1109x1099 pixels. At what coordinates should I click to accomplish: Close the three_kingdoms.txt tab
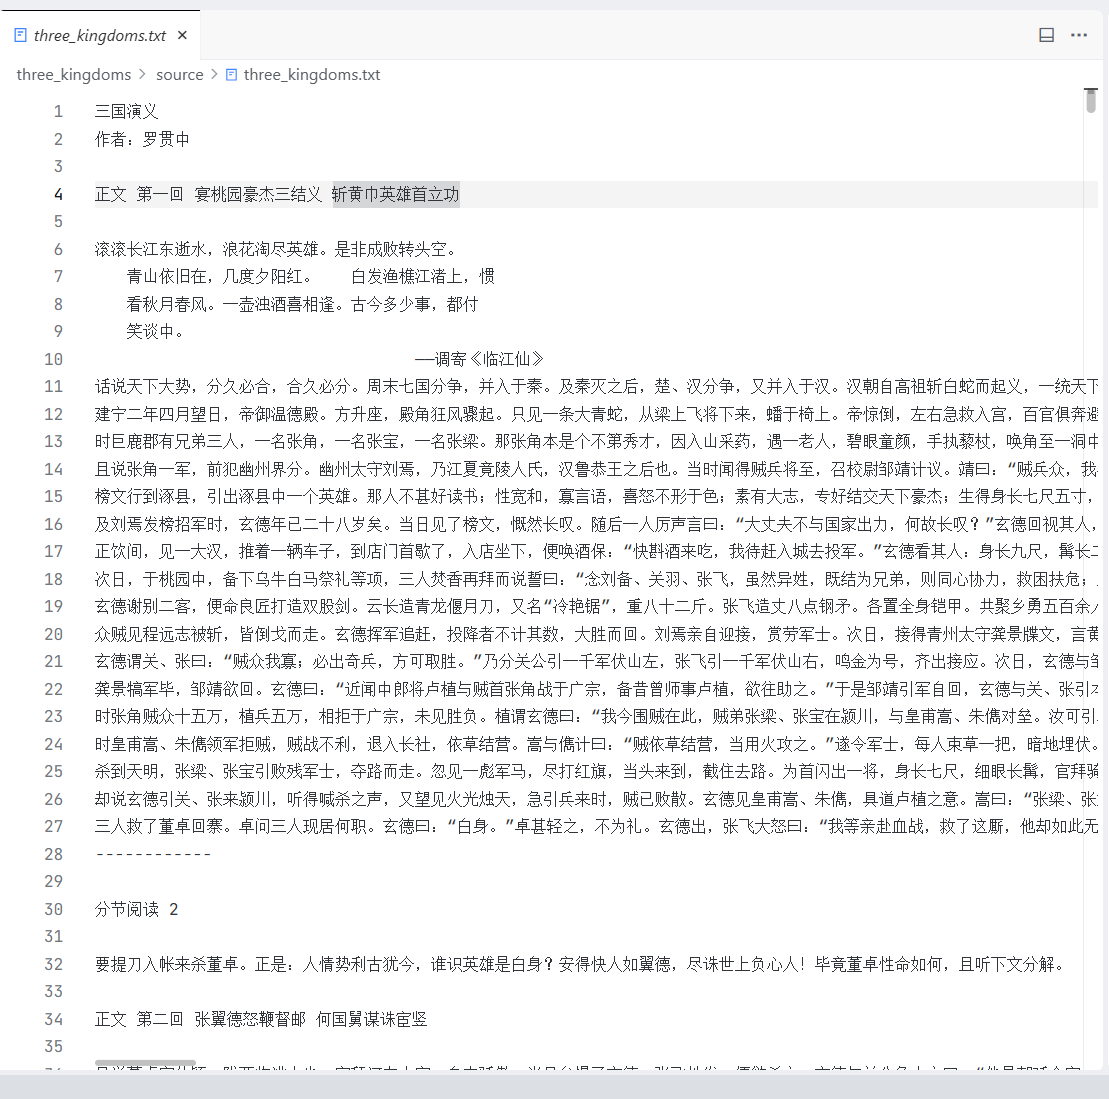click(182, 35)
